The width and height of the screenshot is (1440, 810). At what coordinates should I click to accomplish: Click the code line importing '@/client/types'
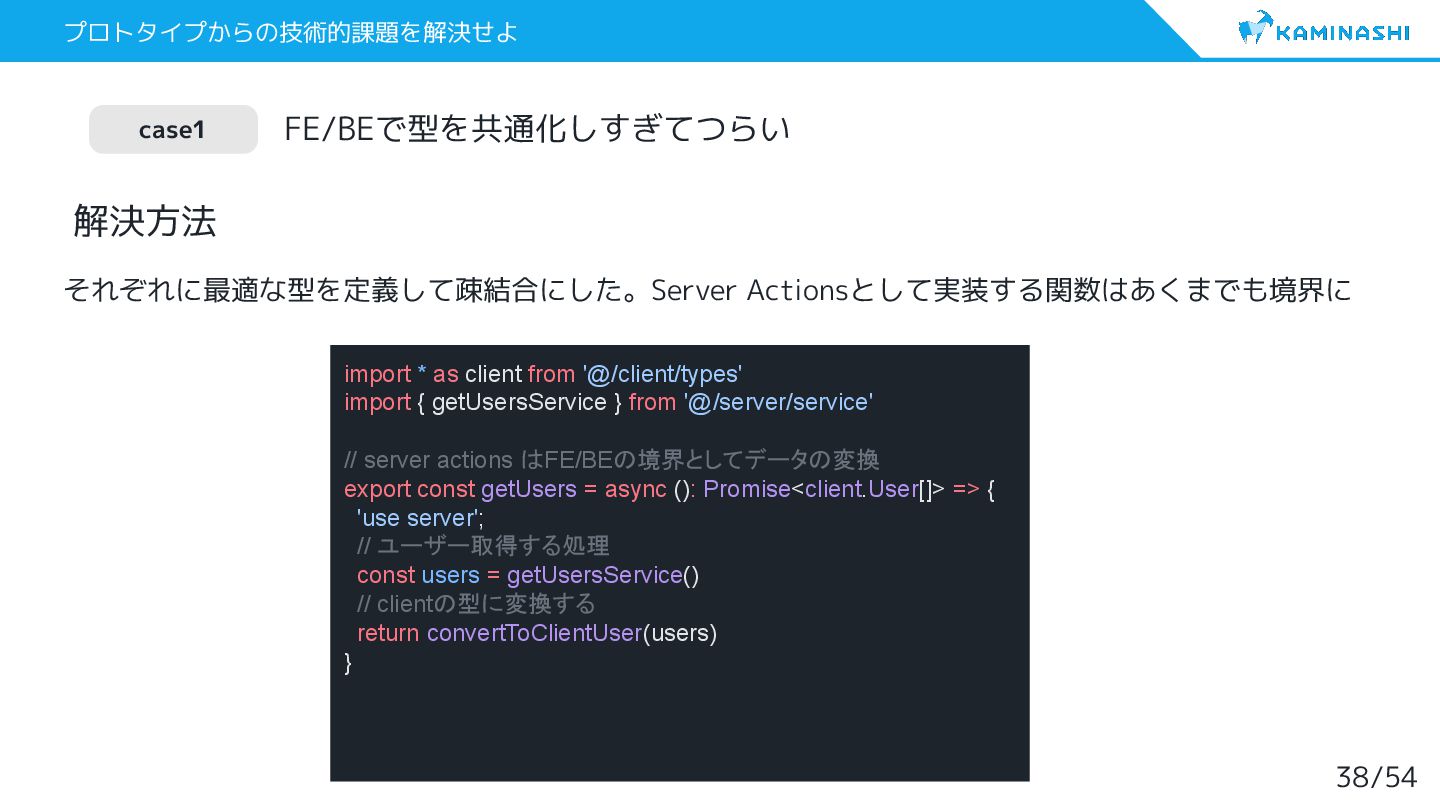(543, 374)
